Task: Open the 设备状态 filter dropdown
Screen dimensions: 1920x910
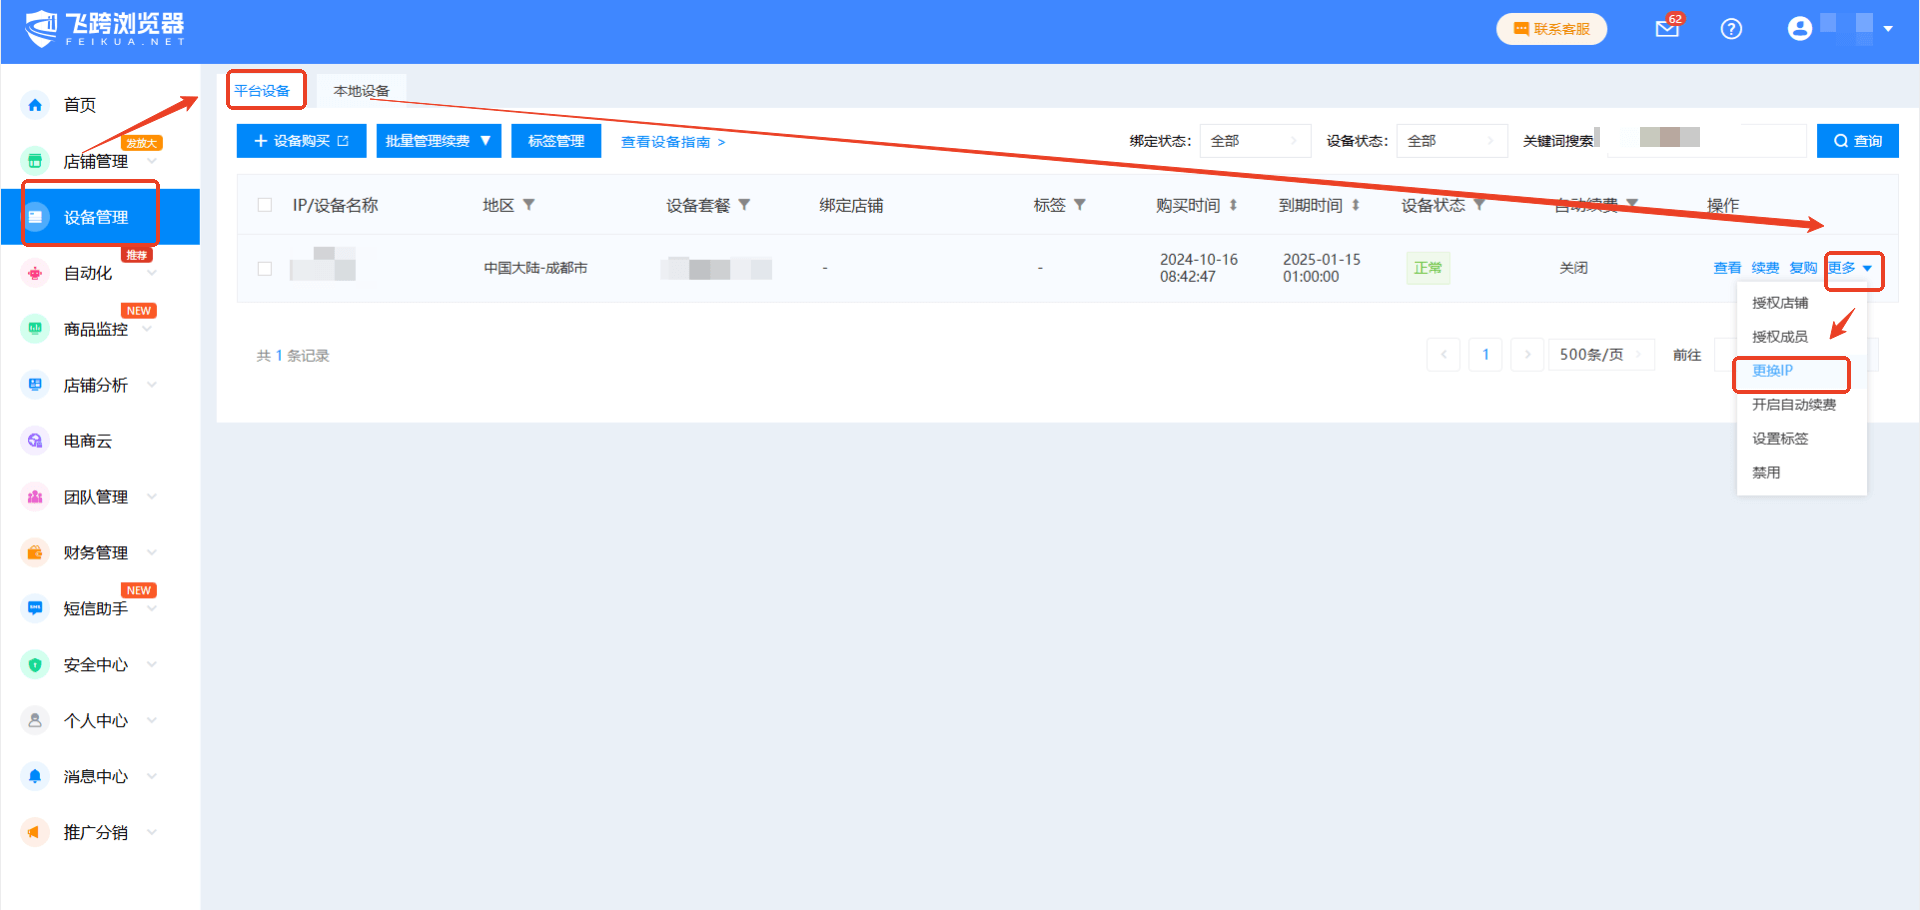Action: (x=1452, y=140)
